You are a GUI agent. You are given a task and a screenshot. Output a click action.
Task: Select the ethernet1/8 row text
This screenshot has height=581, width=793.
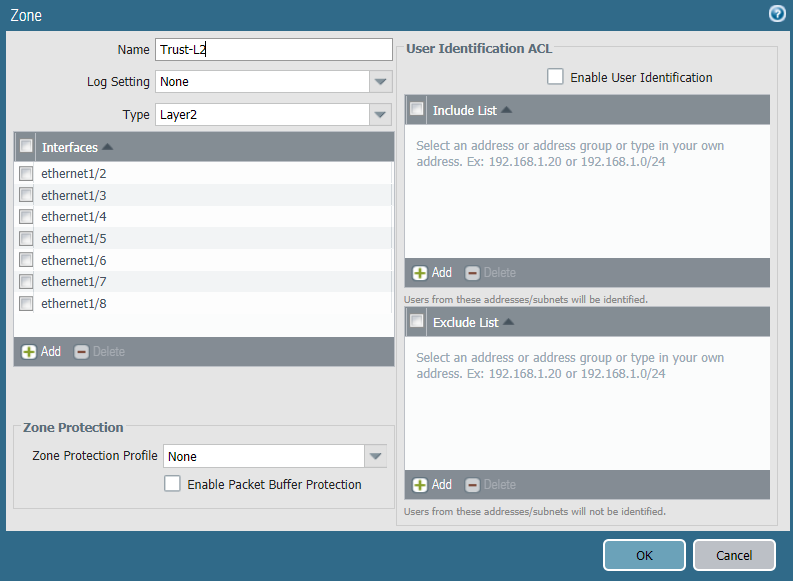click(74, 303)
